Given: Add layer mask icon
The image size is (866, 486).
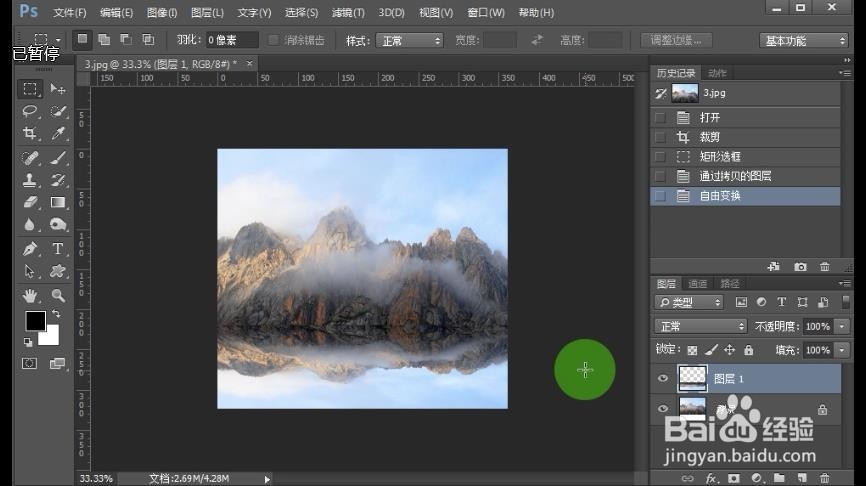Looking at the screenshot, I should (733, 478).
